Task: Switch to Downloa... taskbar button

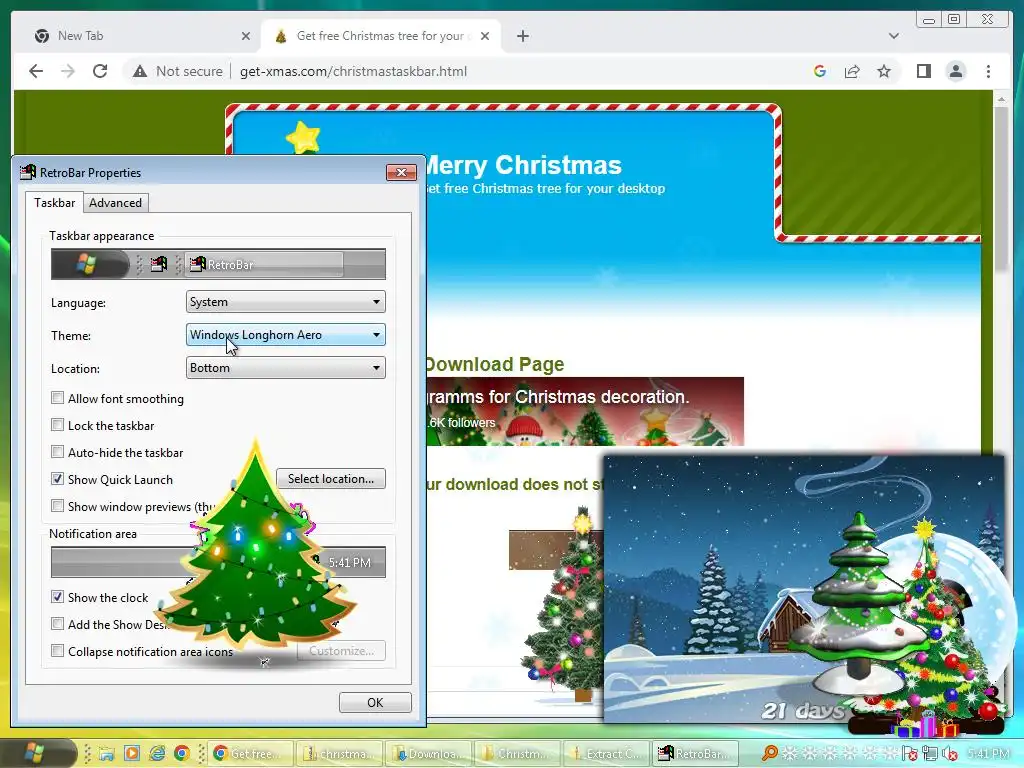Action: coord(428,754)
